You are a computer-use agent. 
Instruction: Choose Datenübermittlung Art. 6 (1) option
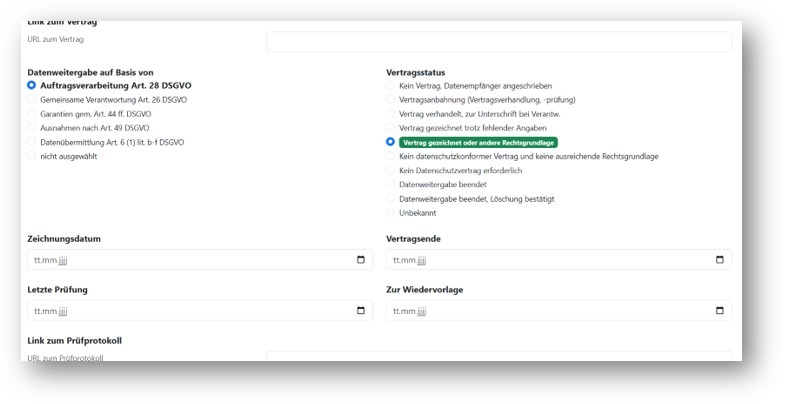[32, 142]
